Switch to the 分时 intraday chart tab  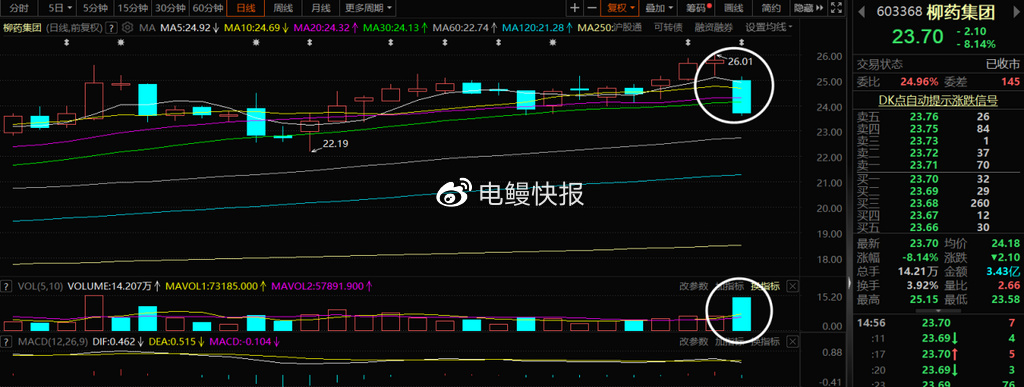20,8
